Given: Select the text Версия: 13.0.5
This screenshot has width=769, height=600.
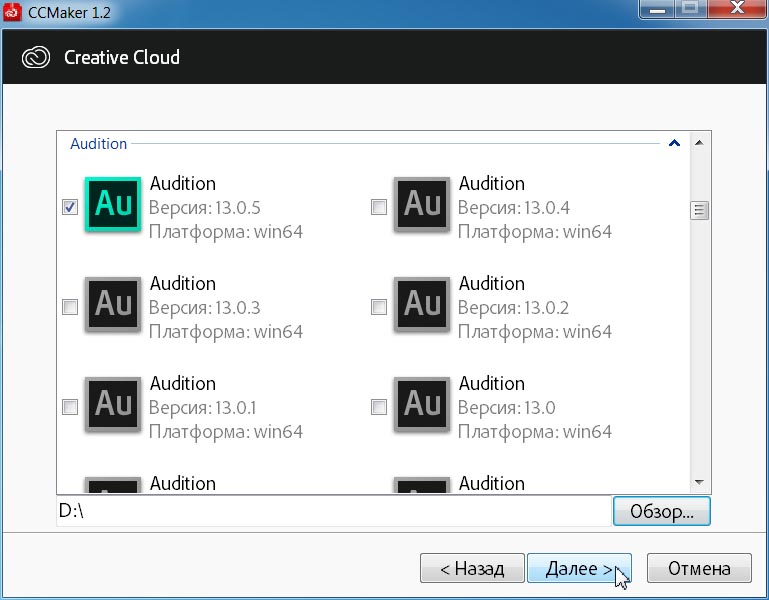Looking at the screenshot, I should 205,208.
